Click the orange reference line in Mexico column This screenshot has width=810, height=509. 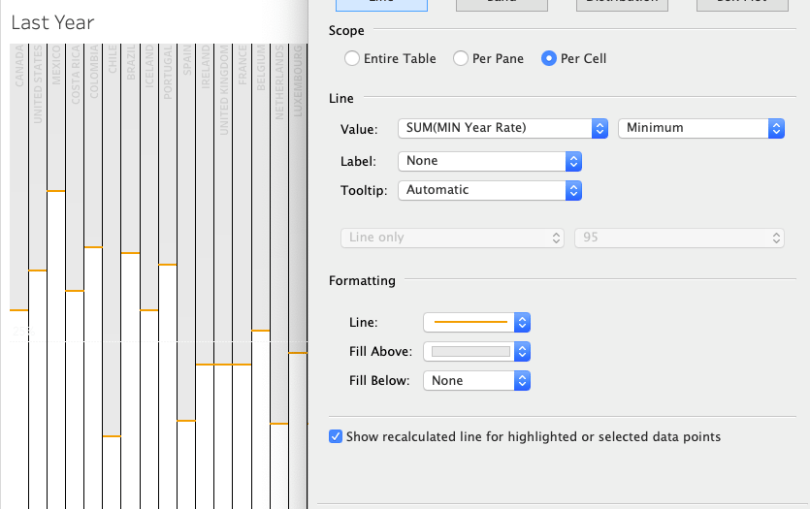tap(56, 190)
